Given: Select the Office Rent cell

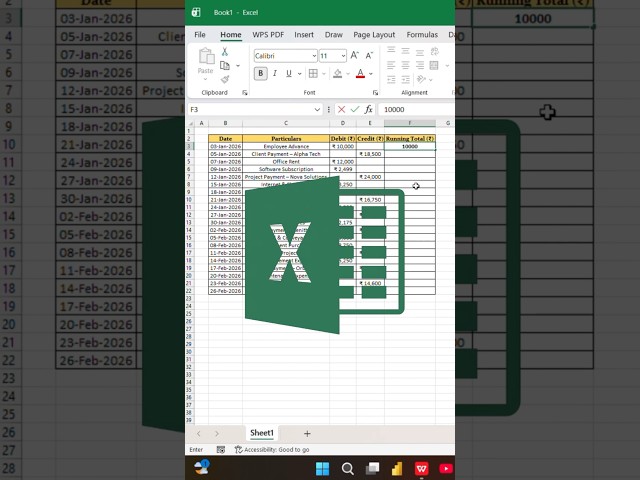Looking at the screenshot, I should coord(286,162).
